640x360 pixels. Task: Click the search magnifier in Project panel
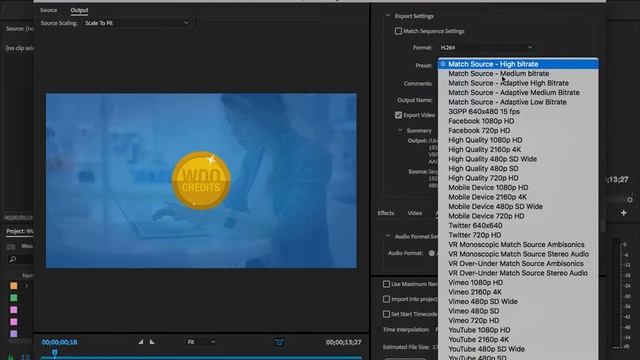tap(13, 259)
